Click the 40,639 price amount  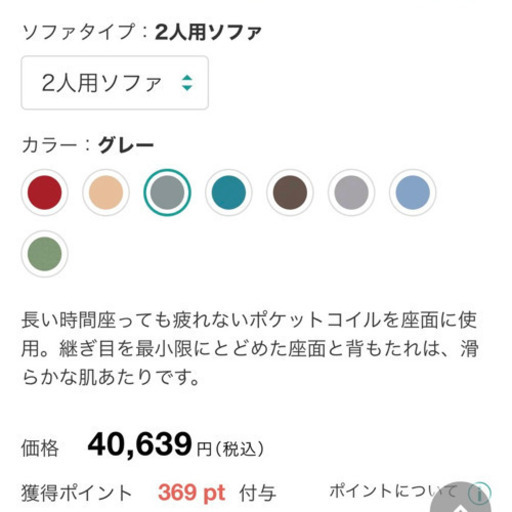click(x=140, y=444)
